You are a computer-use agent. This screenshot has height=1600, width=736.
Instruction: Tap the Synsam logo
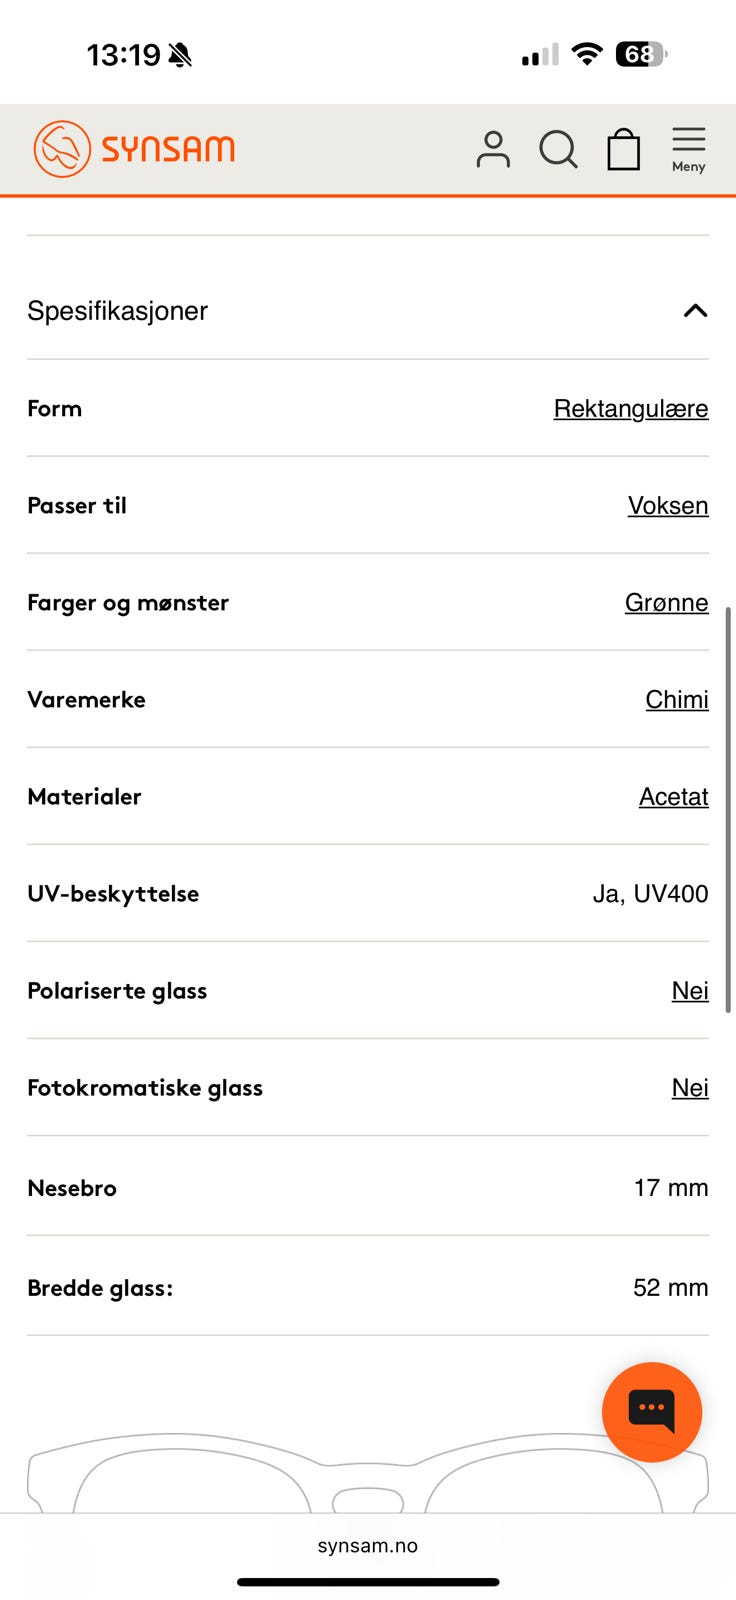click(134, 149)
